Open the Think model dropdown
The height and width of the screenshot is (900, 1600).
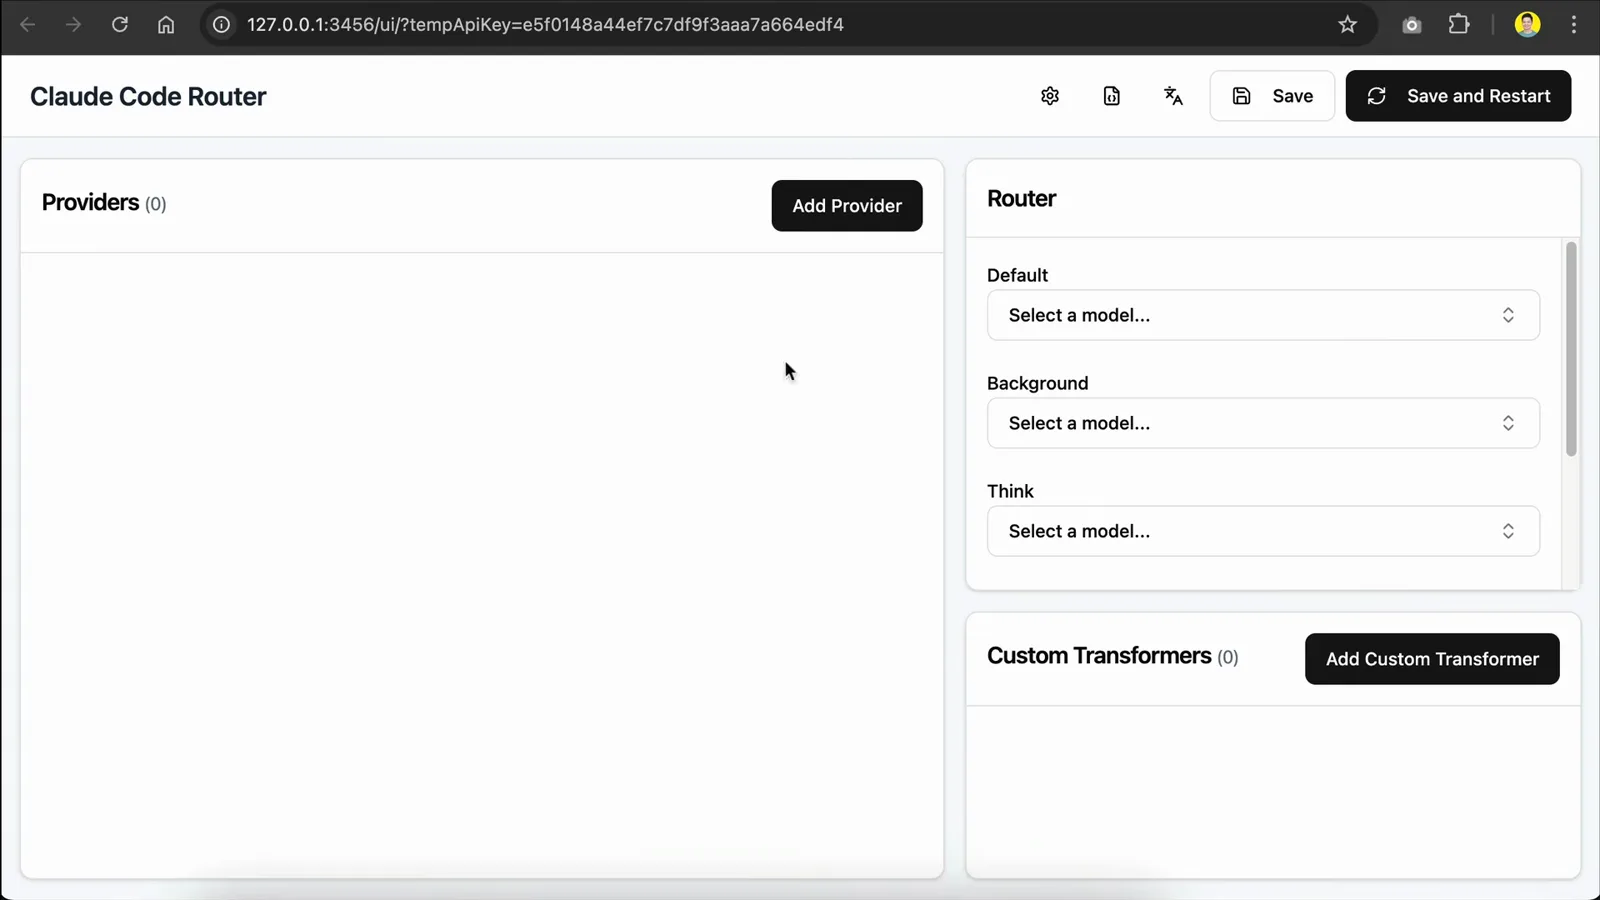coord(1263,531)
